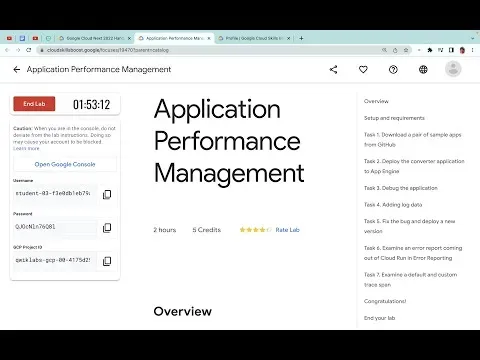Click first pinned YouTube tab
Screen dimensions: 480x360
coord(9,38)
